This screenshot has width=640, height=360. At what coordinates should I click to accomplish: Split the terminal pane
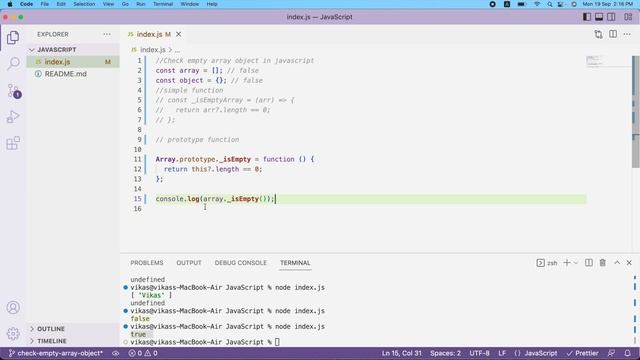(589, 263)
